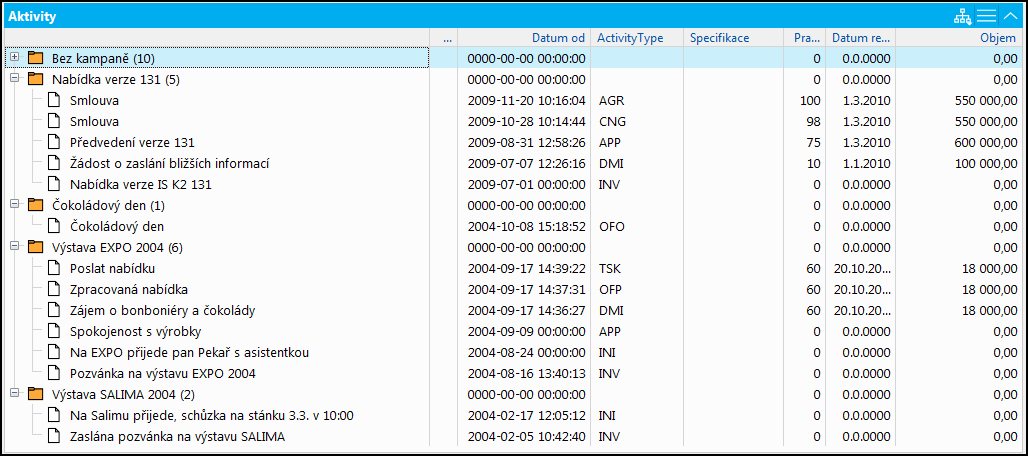Select Zaslána pozvánka na výstavu SALIMA activity

point(513,436)
